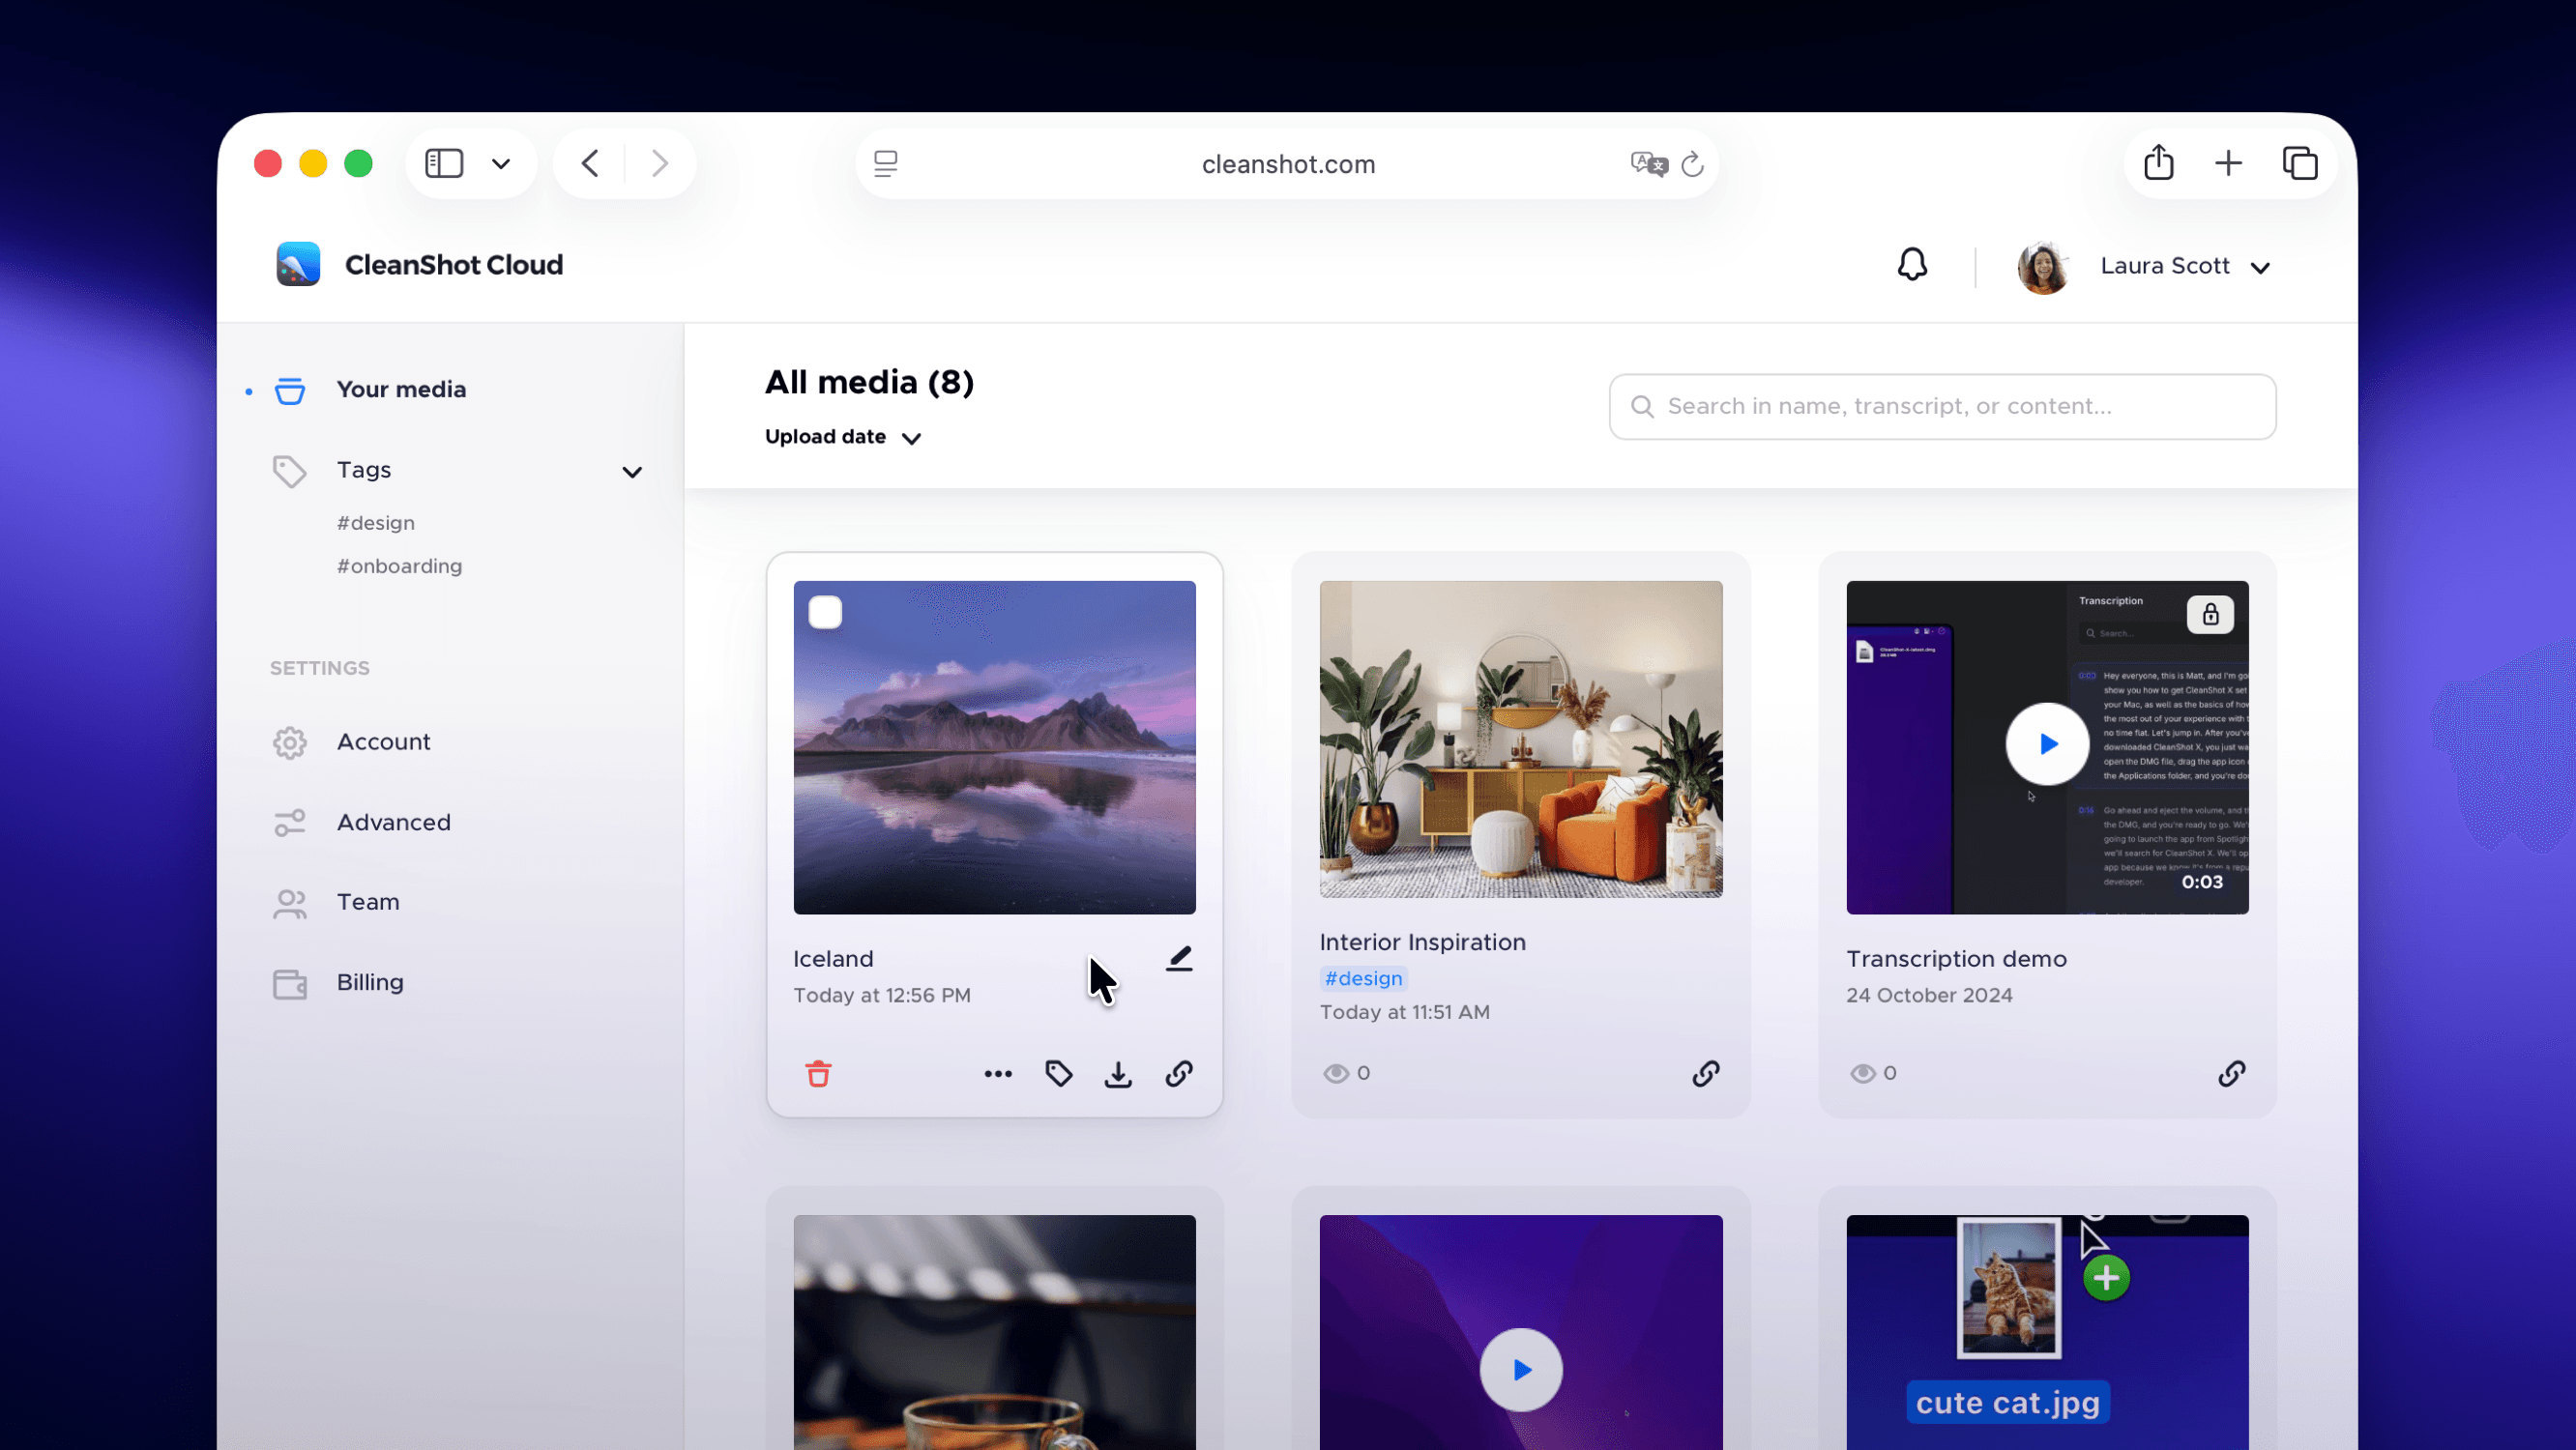Open the notifications bell

tap(1912, 265)
